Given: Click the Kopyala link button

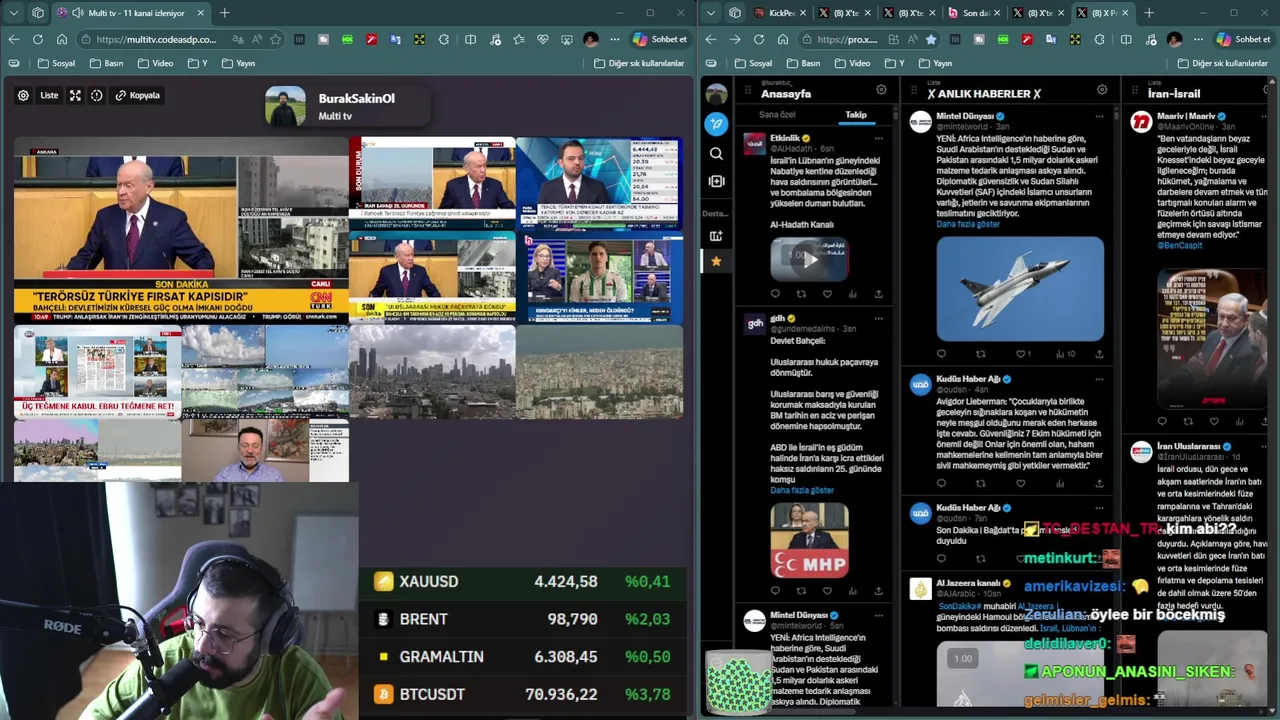Looking at the screenshot, I should click(x=138, y=95).
